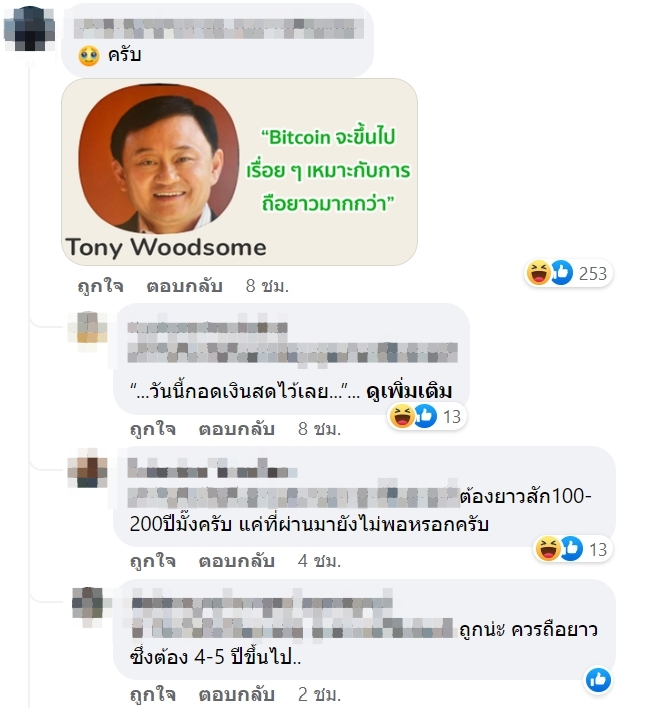
Task: Reply to the 4-5 years comment
Action: (237, 694)
